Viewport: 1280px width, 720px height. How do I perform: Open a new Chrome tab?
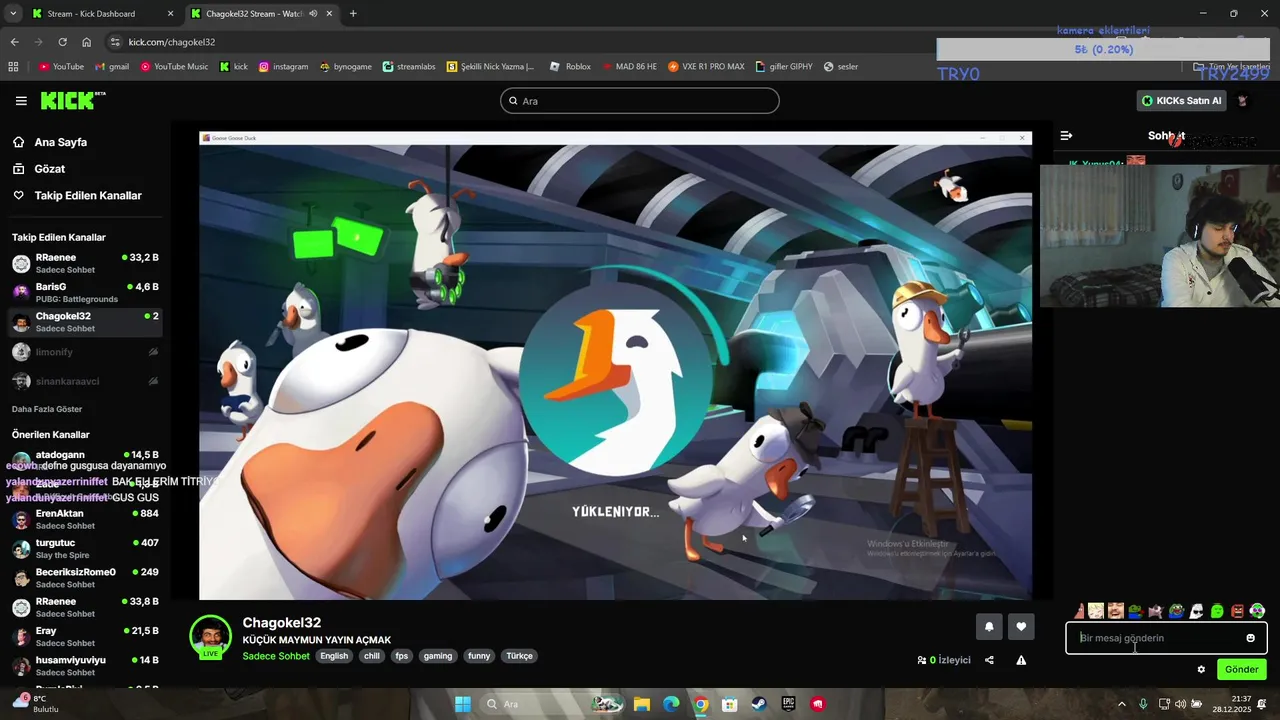(x=353, y=14)
